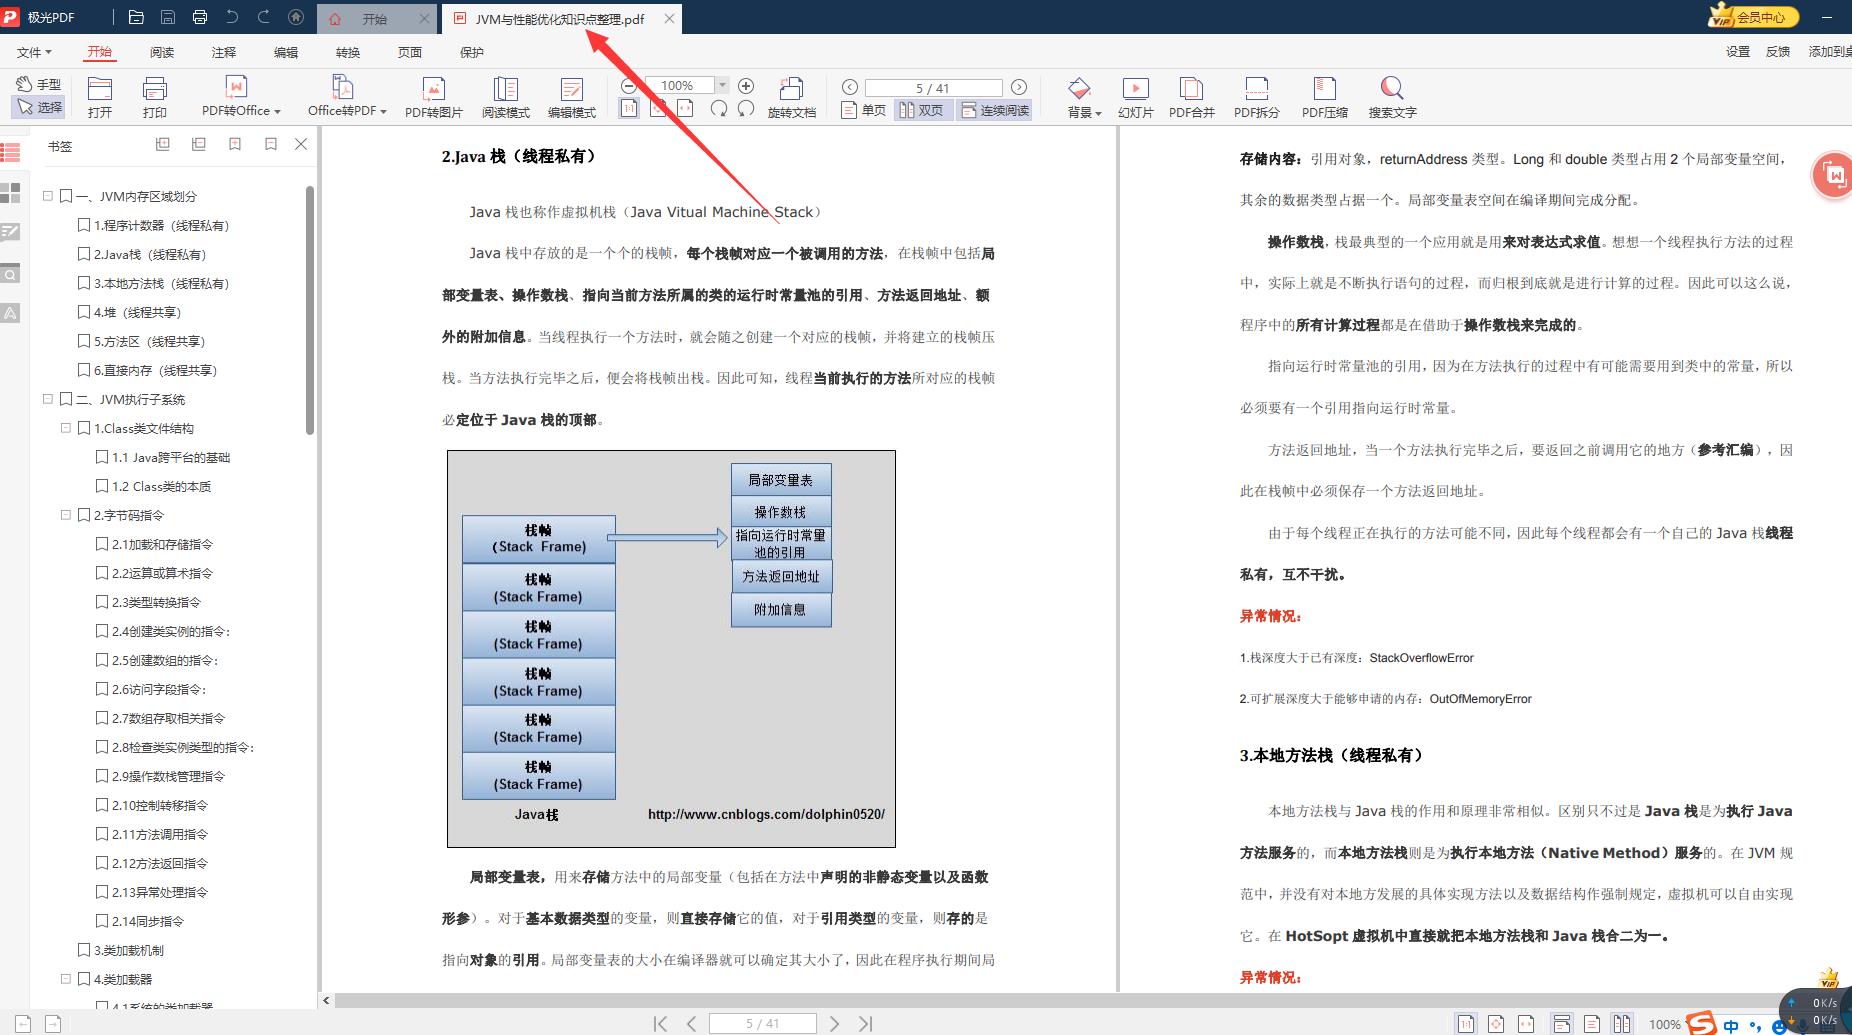Jump to first page in bottom navigation
The width and height of the screenshot is (1852, 1035).
point(660,1023)
